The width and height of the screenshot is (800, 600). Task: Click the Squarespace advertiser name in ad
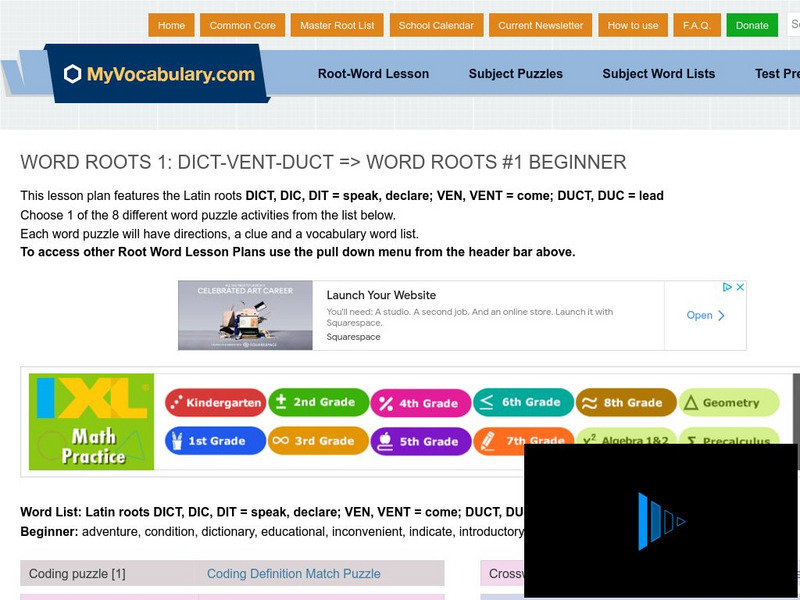click(x=353, y=337)
